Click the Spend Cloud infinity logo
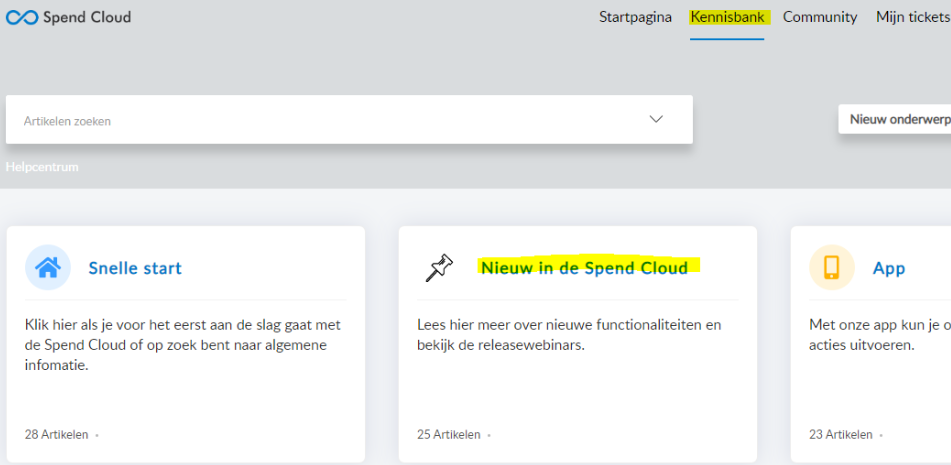The image size is (951, 465). click(22, 18)
